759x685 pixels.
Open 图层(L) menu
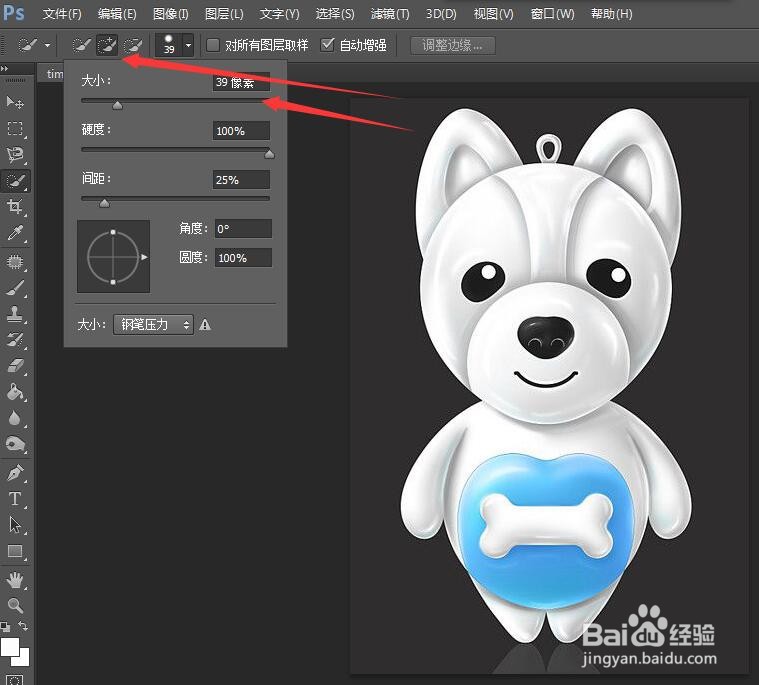point(224,14)
